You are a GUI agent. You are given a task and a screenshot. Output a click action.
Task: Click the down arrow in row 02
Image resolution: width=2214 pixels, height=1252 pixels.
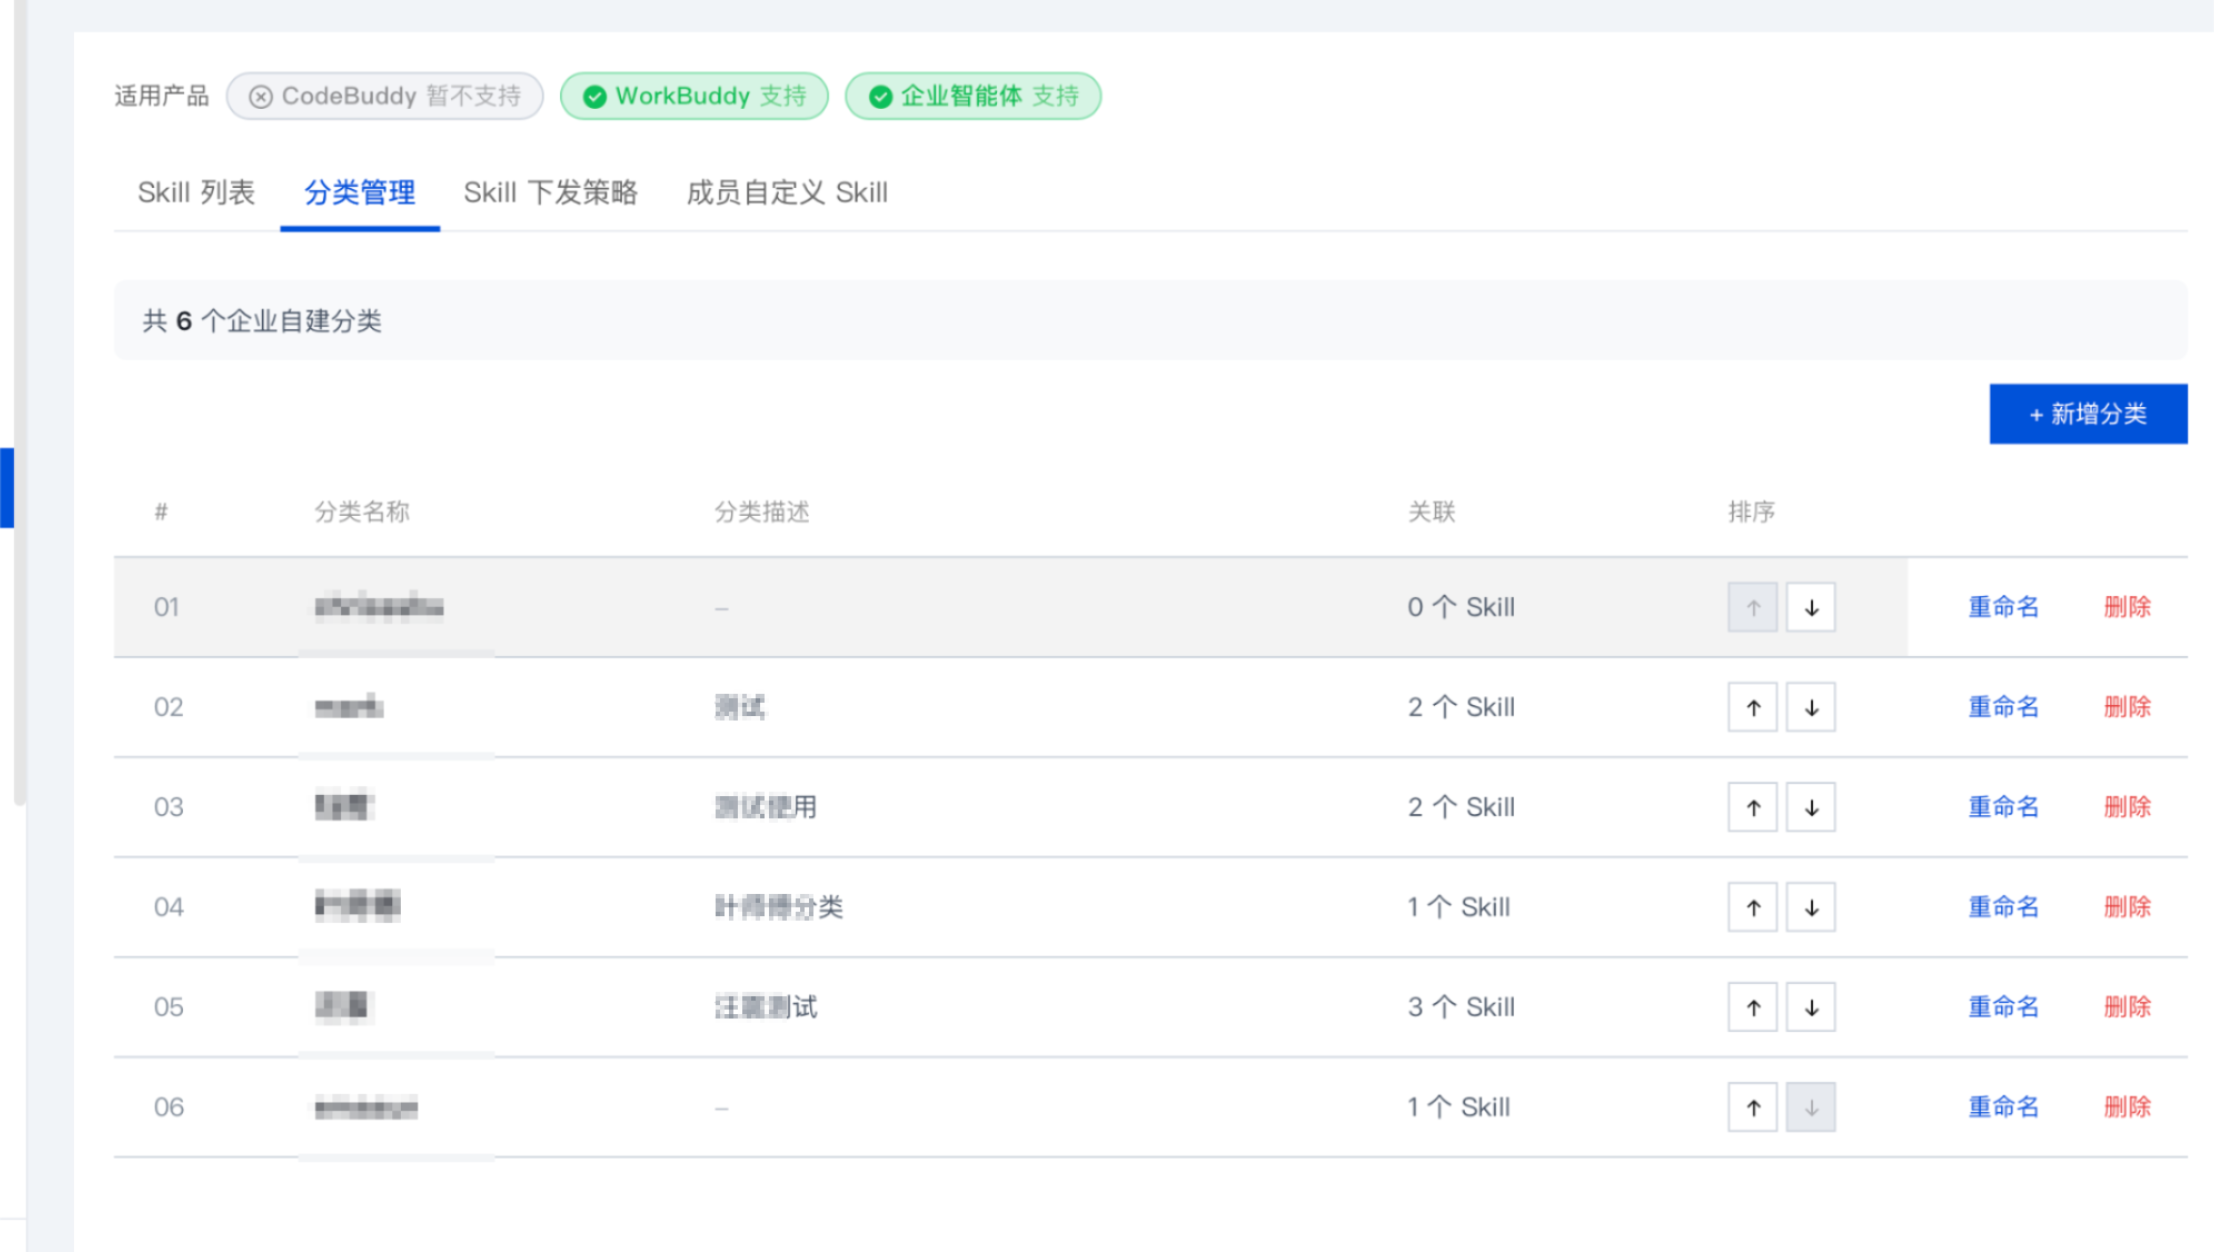(1811, 707)
